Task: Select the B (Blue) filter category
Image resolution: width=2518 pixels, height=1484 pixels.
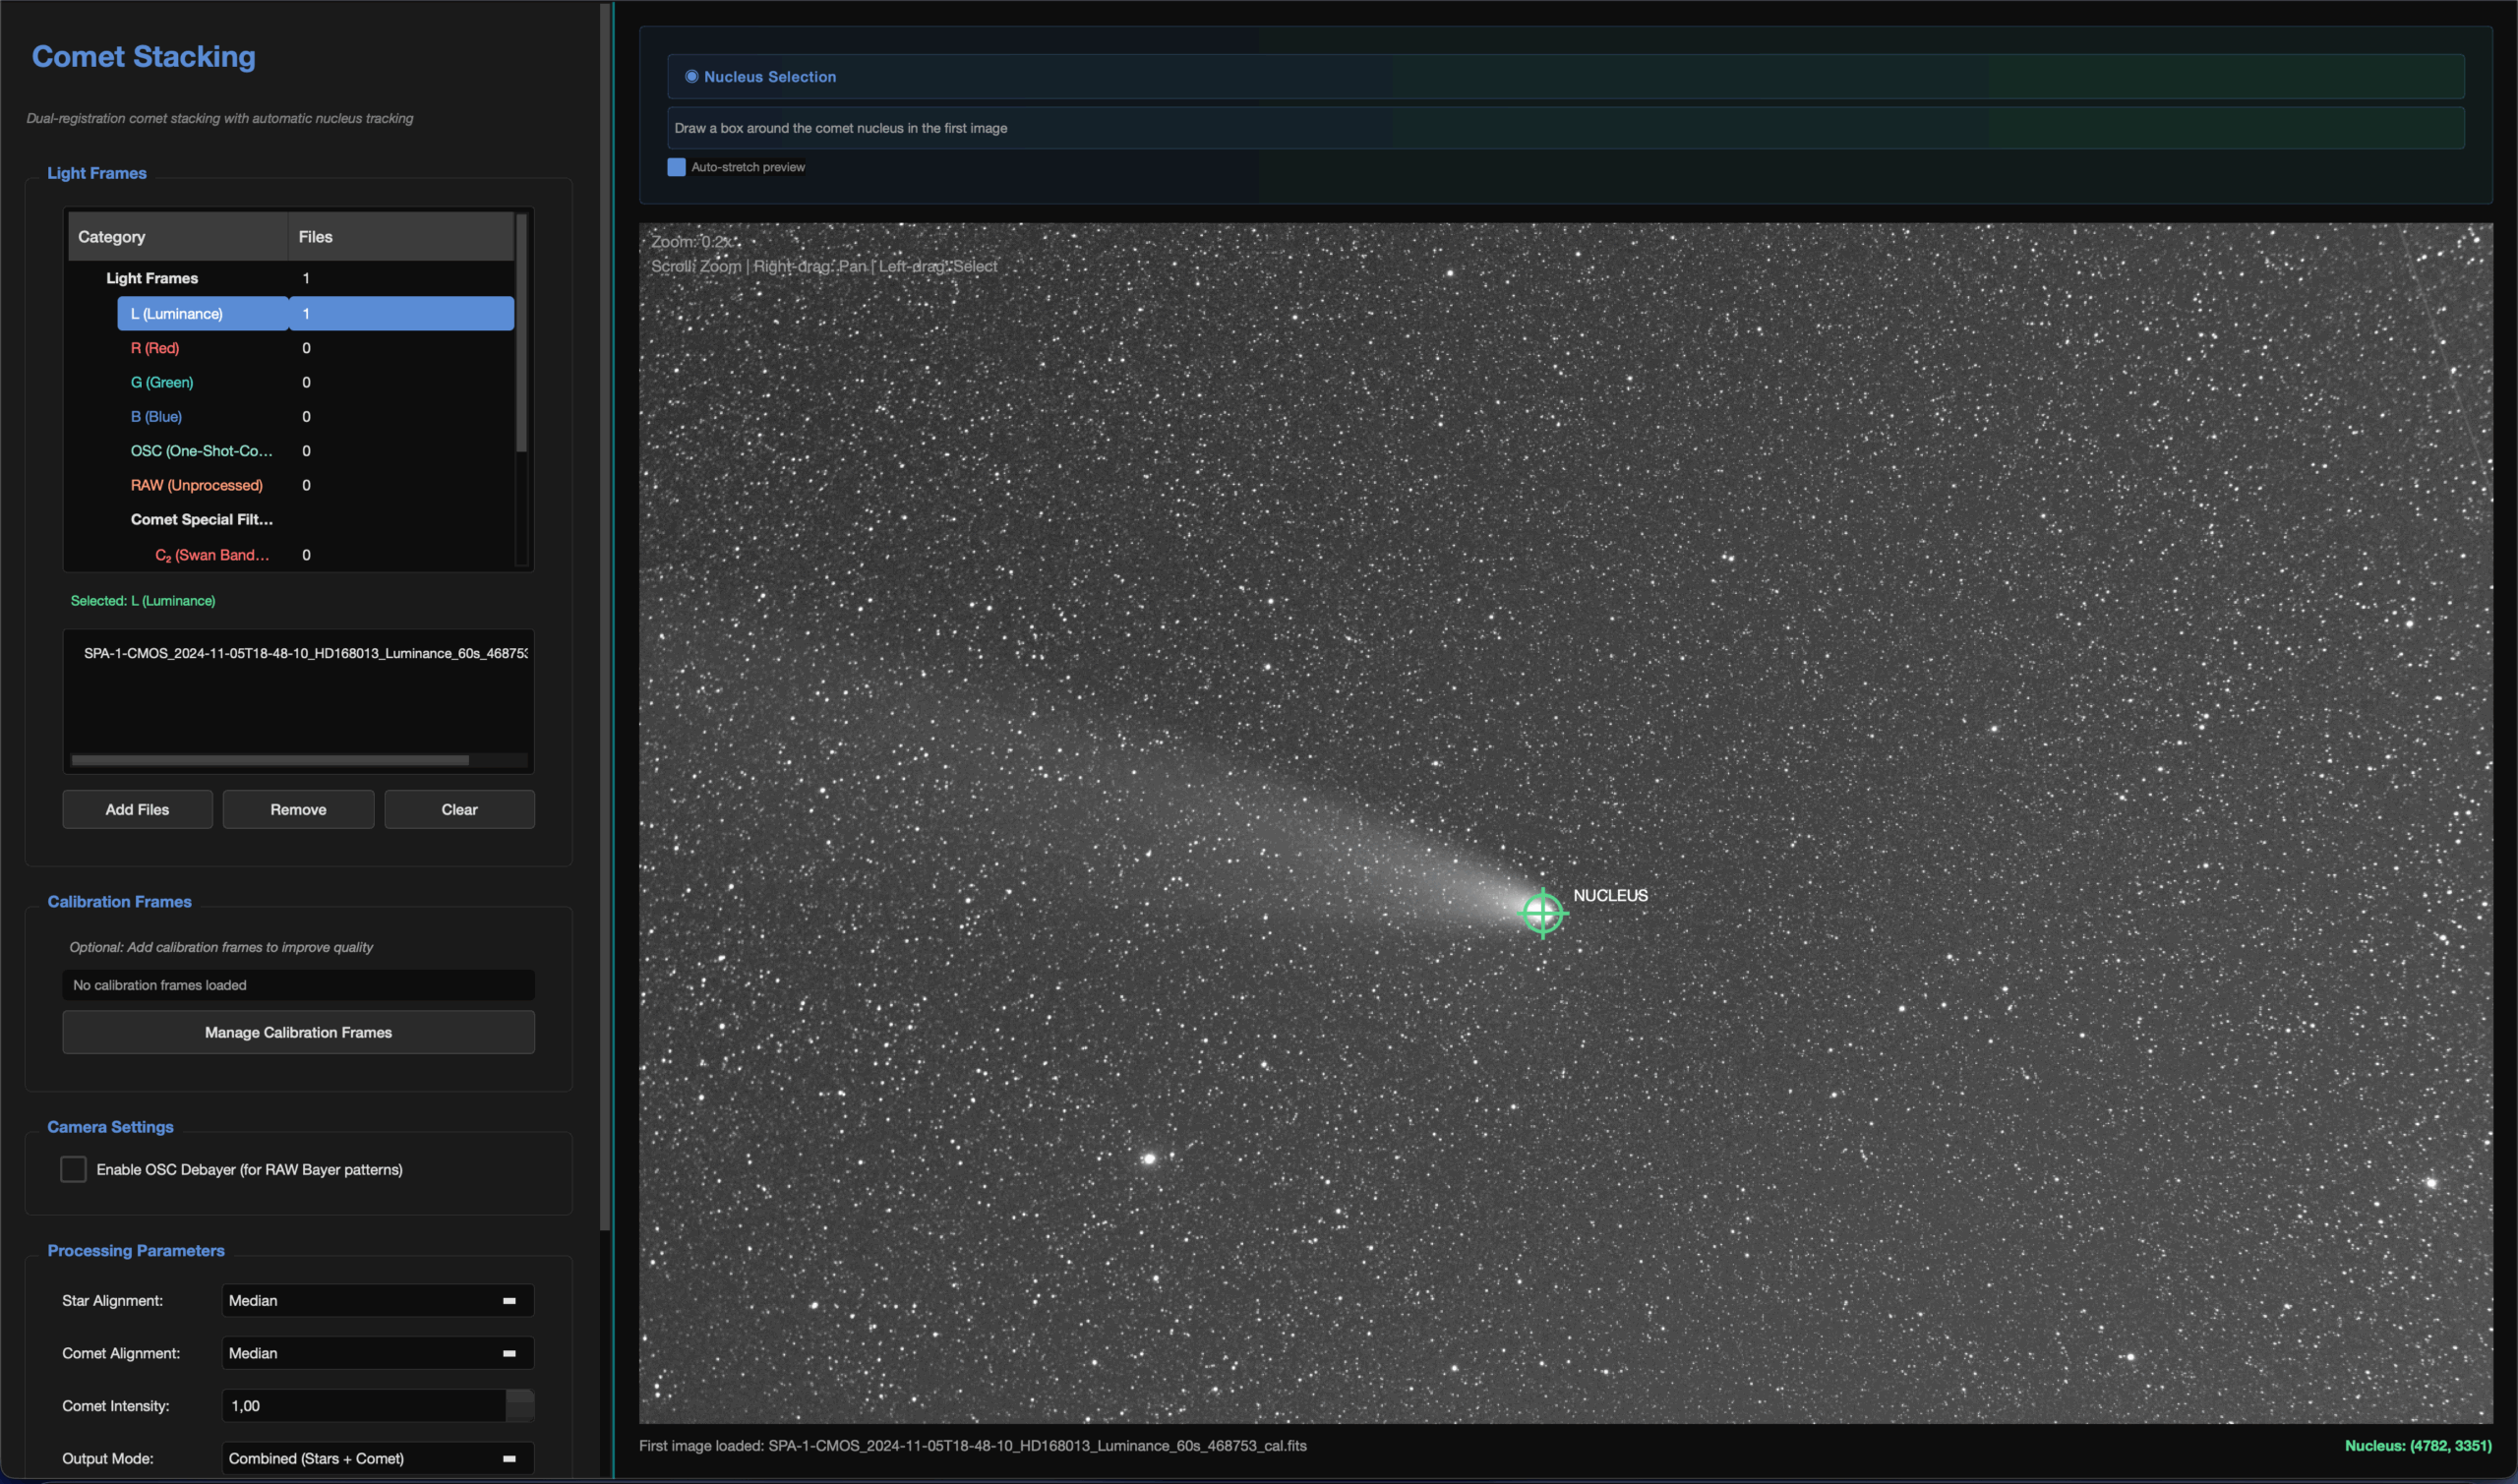Action: pos(156,416)
